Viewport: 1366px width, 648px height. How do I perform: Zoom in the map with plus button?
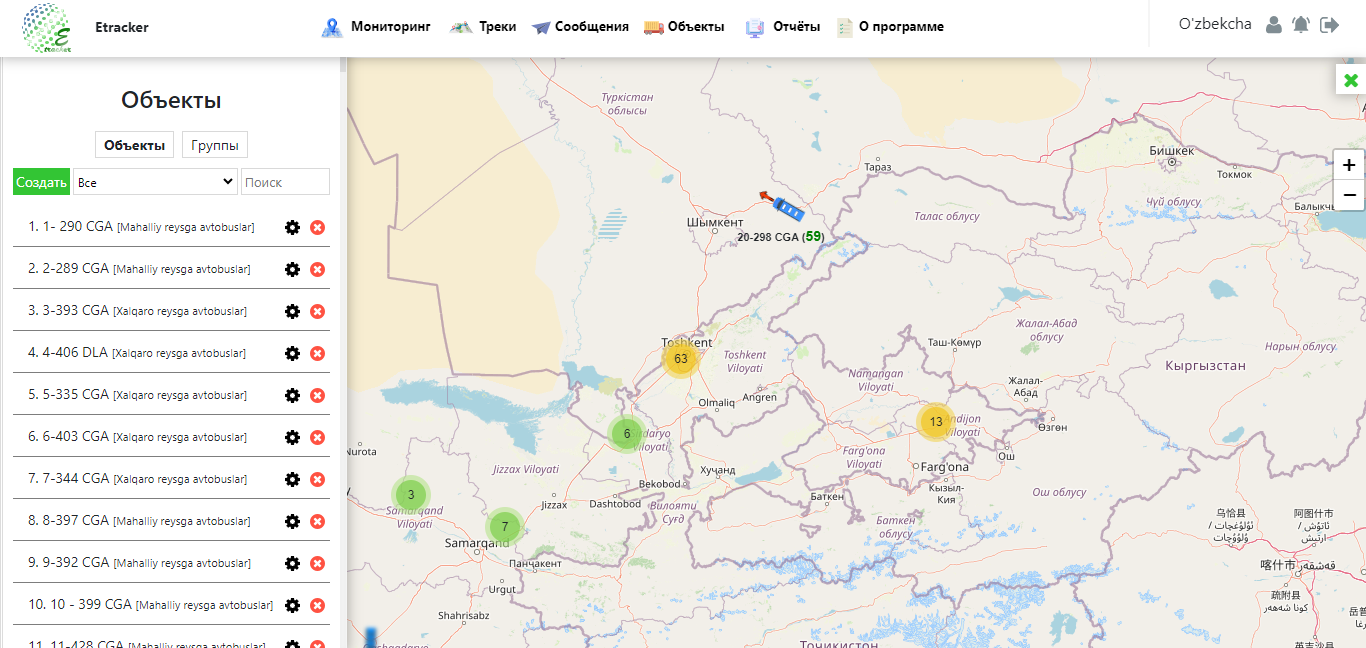pyautogui.click(x=1349, y=165)
